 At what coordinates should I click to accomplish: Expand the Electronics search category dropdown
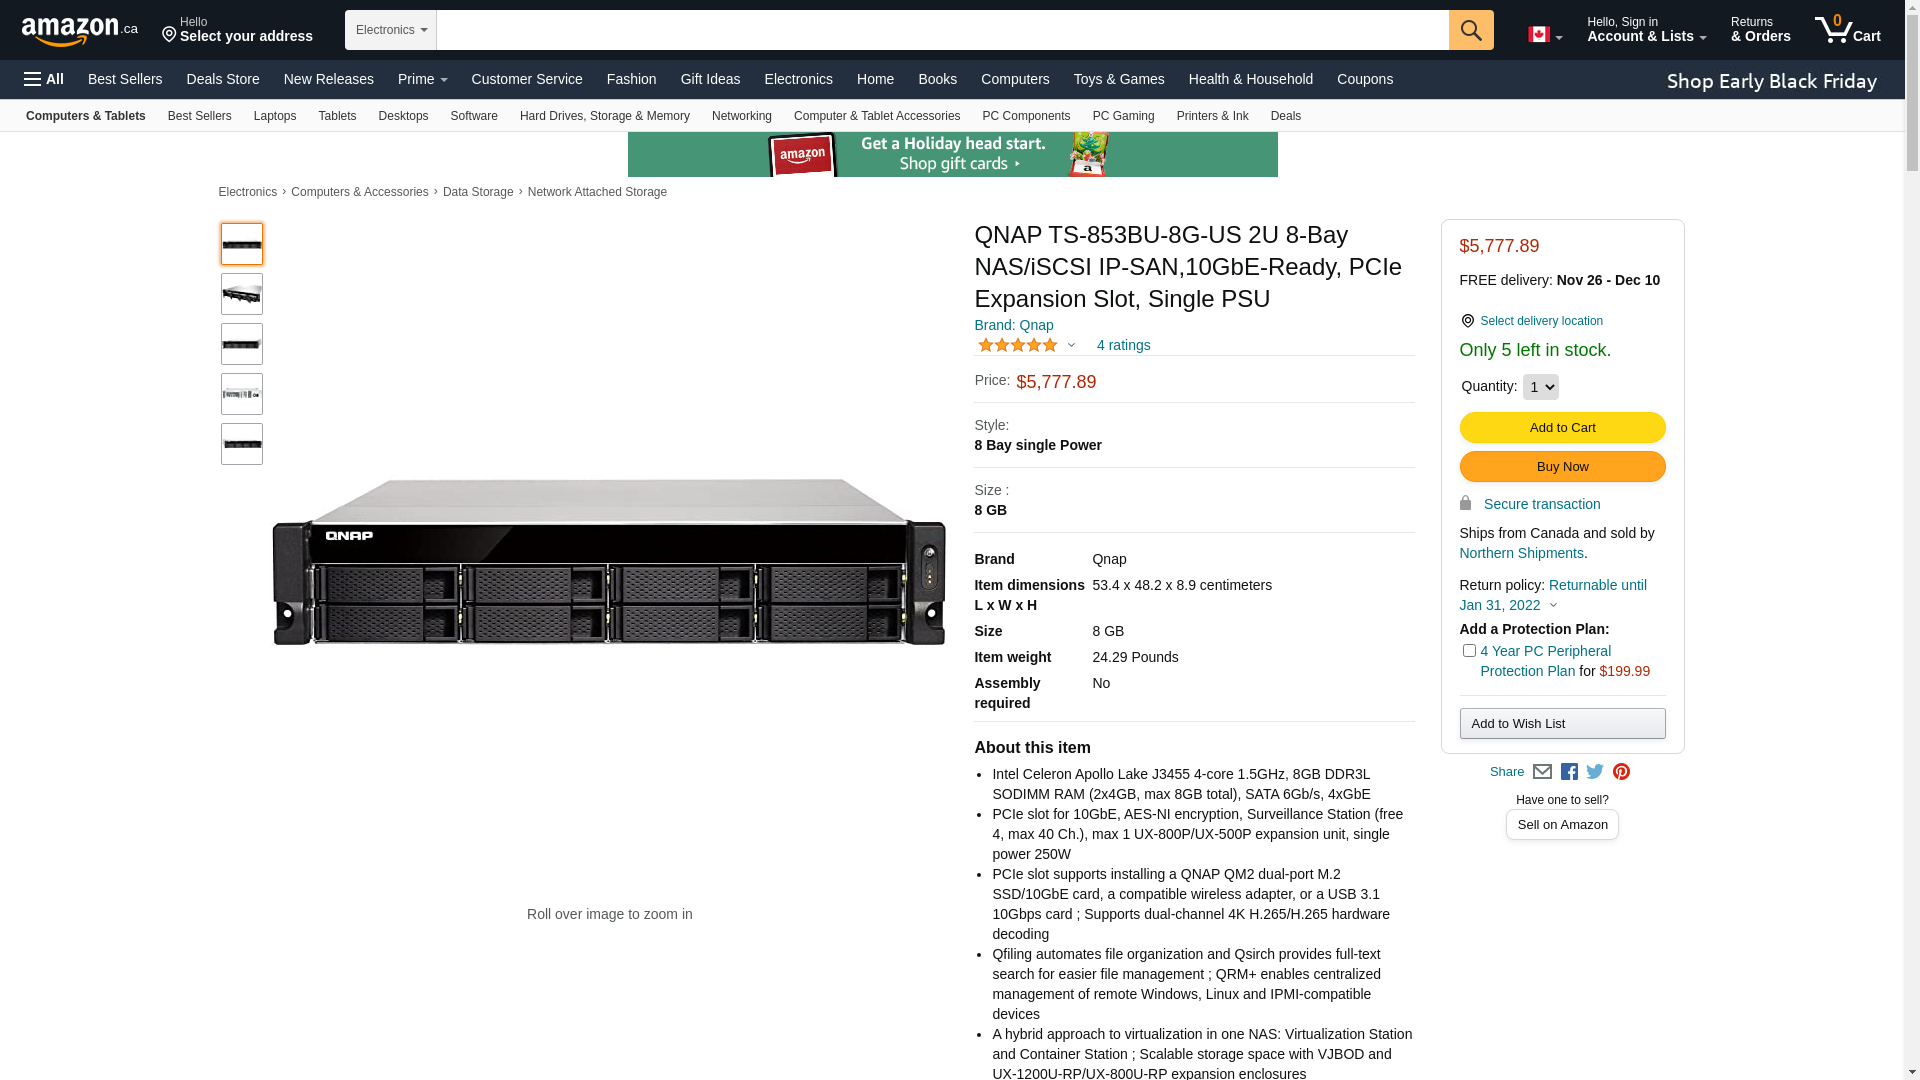point(391,30)
